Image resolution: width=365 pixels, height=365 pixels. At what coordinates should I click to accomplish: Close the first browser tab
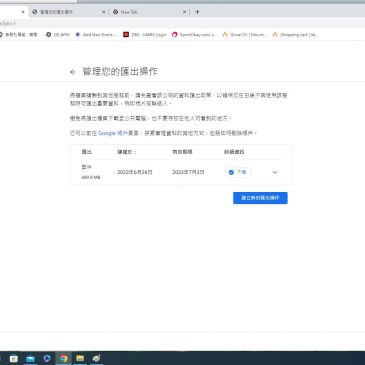tap(23, 12)
